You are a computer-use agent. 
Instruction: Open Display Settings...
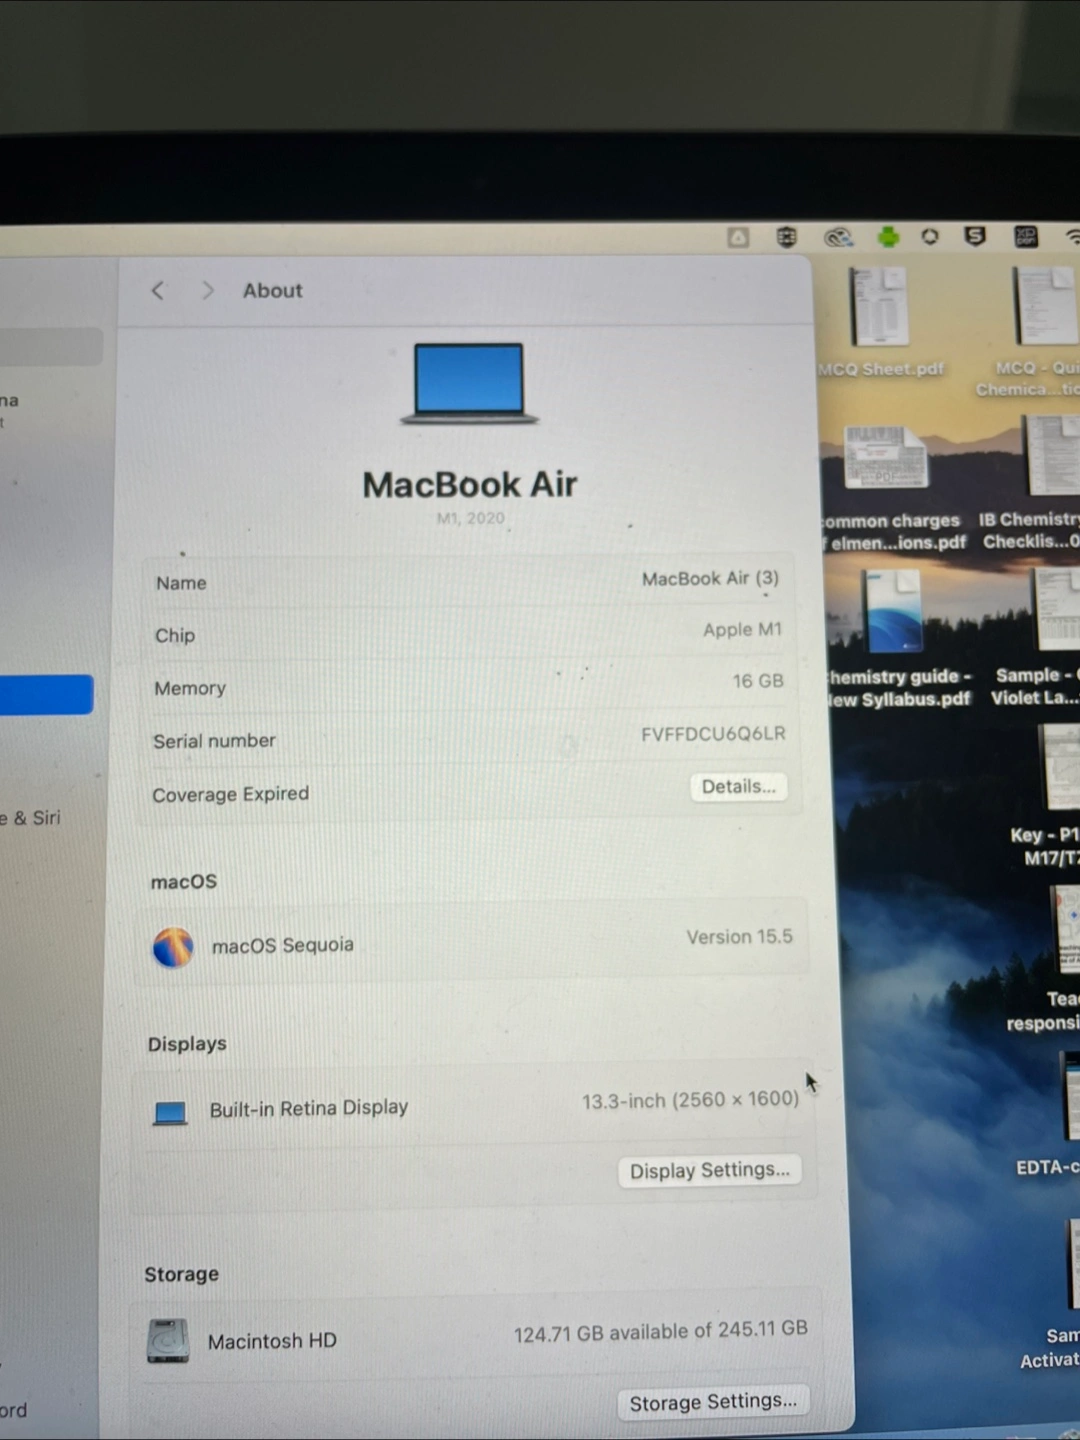pyautogui.click(x=709, y=1170)
